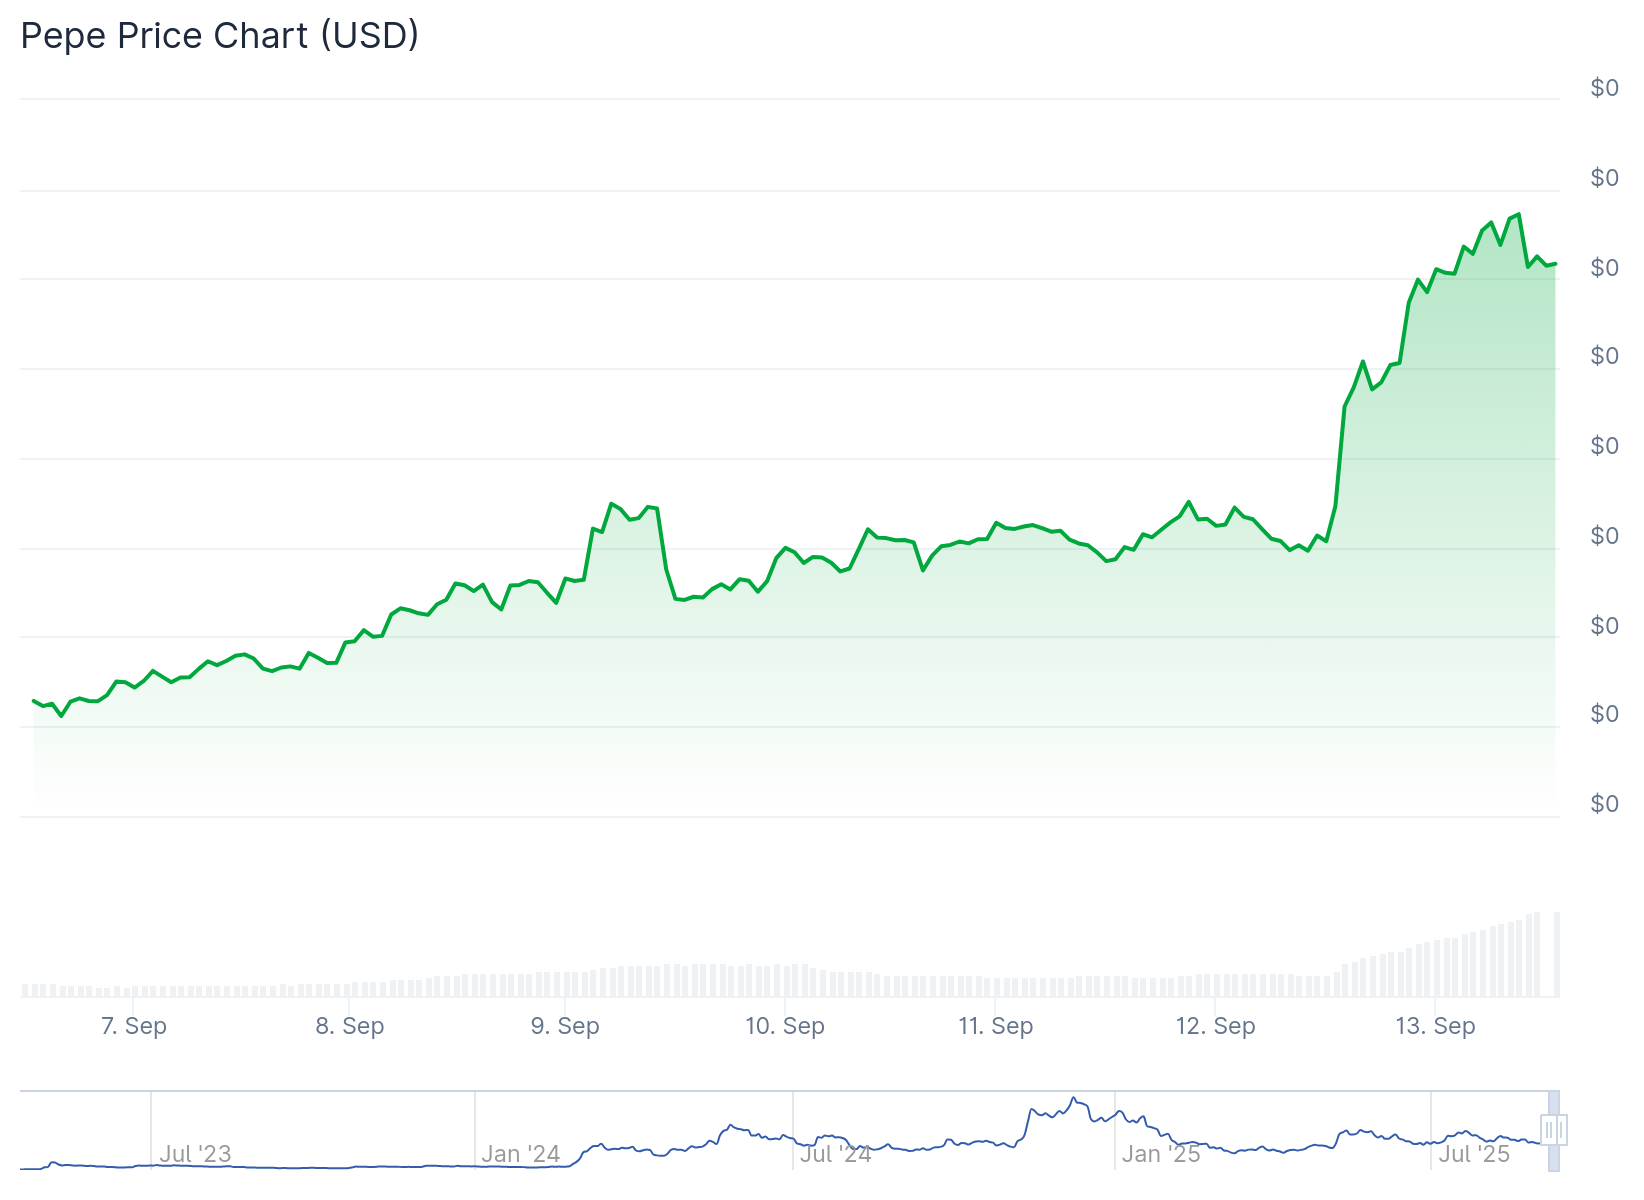
Task: Click the lowest dip near 7. Sep
Action: point(61,717)
